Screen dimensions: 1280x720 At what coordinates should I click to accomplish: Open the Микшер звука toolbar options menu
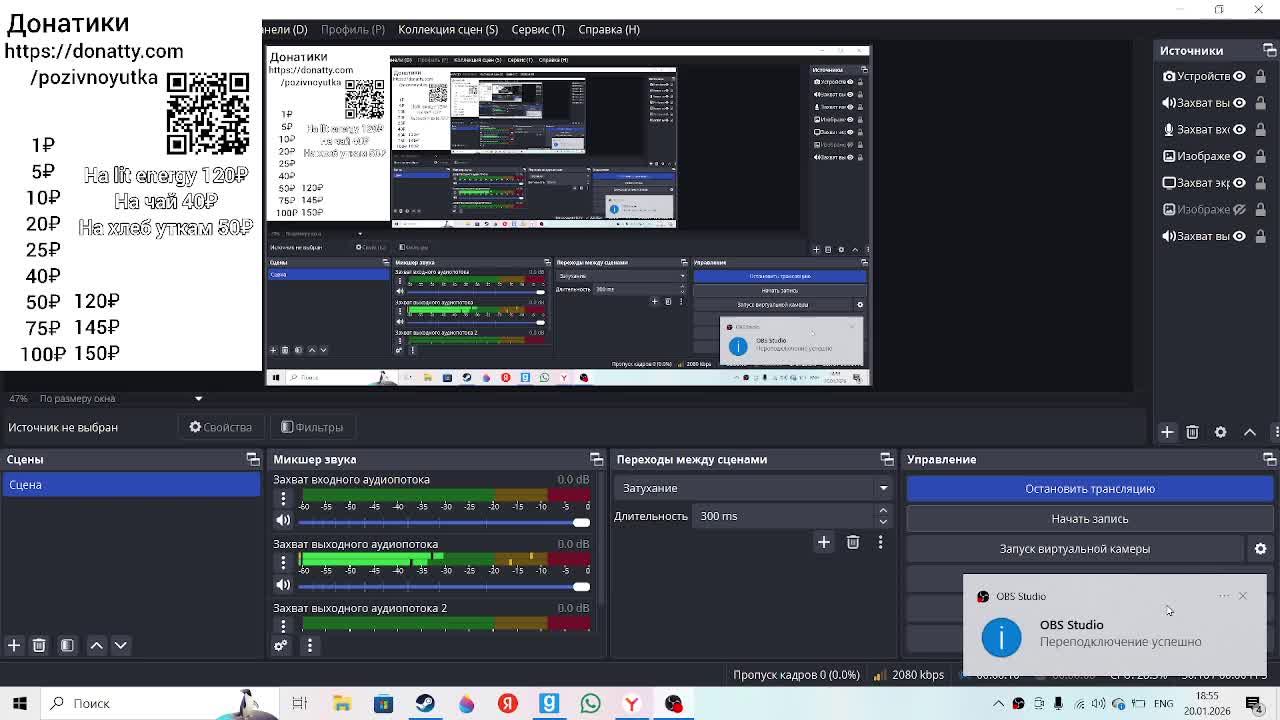(309, 646)
